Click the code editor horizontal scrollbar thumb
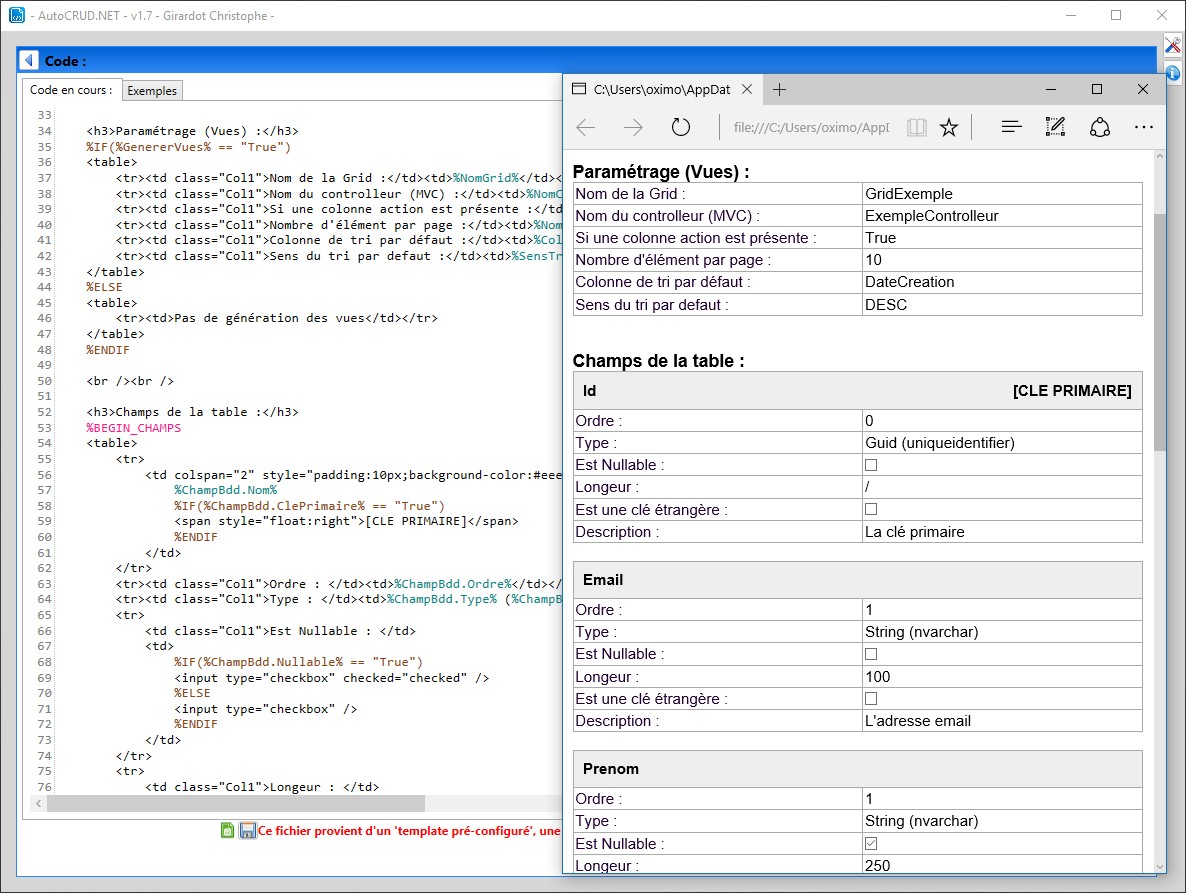The image size is (1186, 893). [x=236, y=803]
